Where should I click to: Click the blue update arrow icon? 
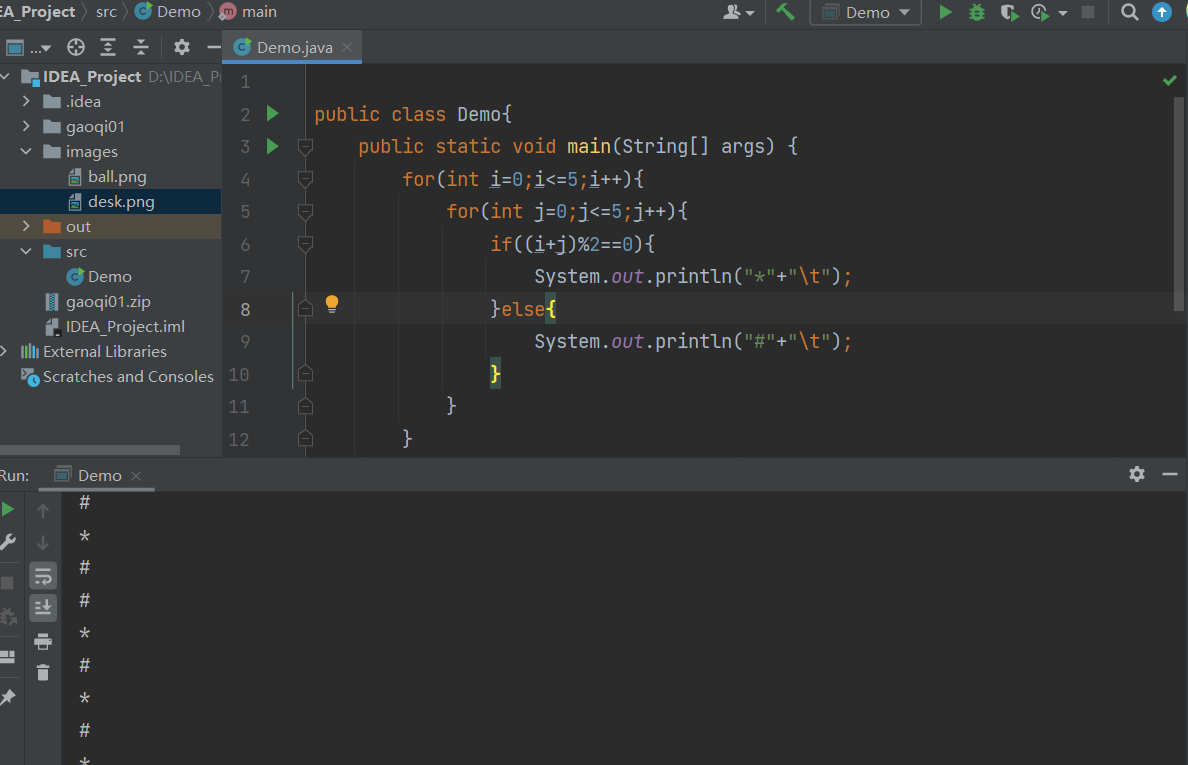tap(1161, 12)
